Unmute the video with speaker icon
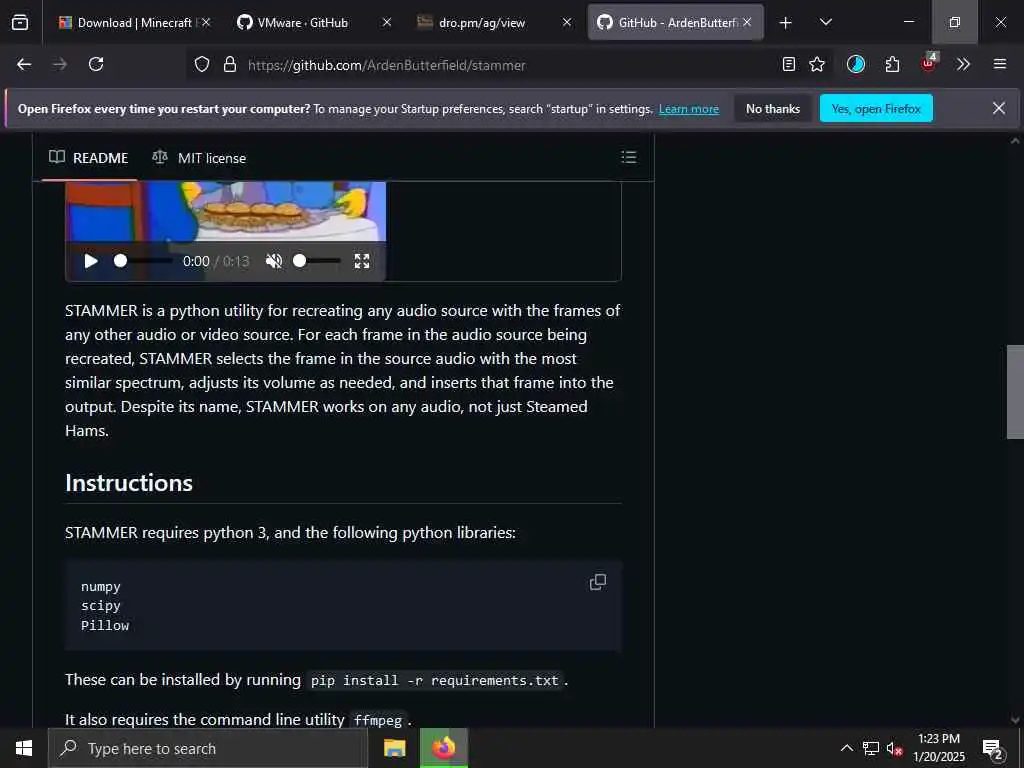Image resolution: width=1024 pixels, height=768 pixels. 274,261
